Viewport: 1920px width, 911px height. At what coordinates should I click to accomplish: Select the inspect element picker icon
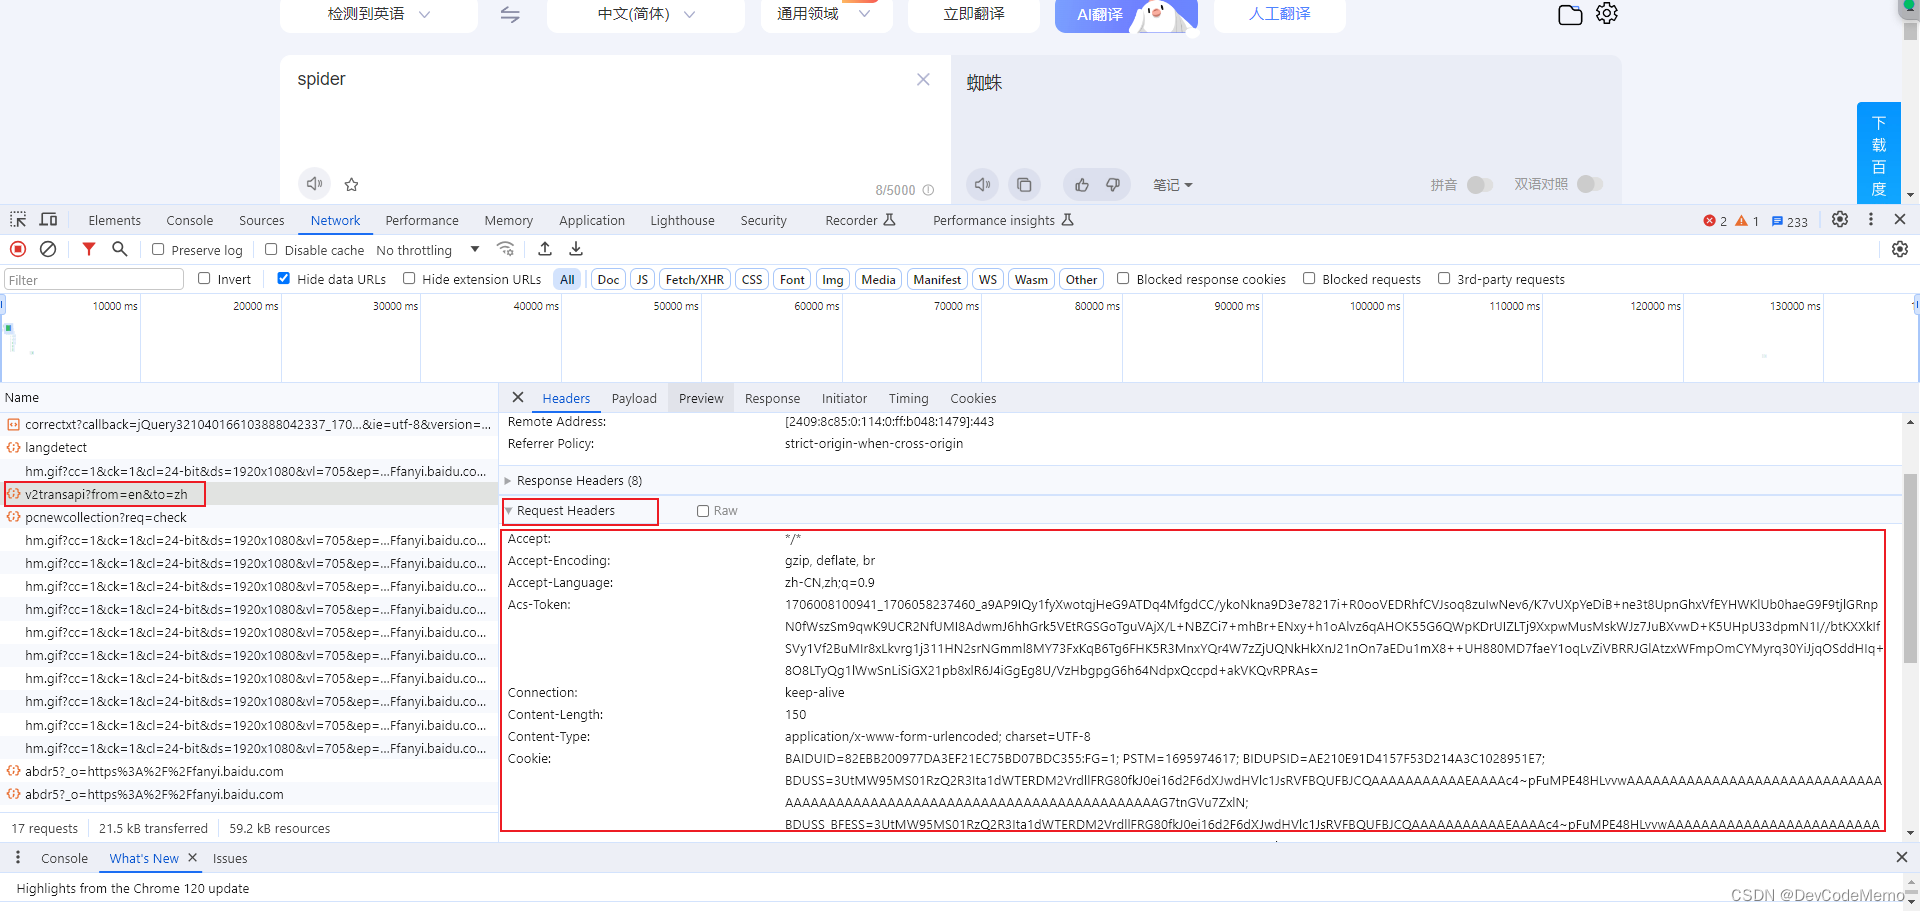[18, 220]
